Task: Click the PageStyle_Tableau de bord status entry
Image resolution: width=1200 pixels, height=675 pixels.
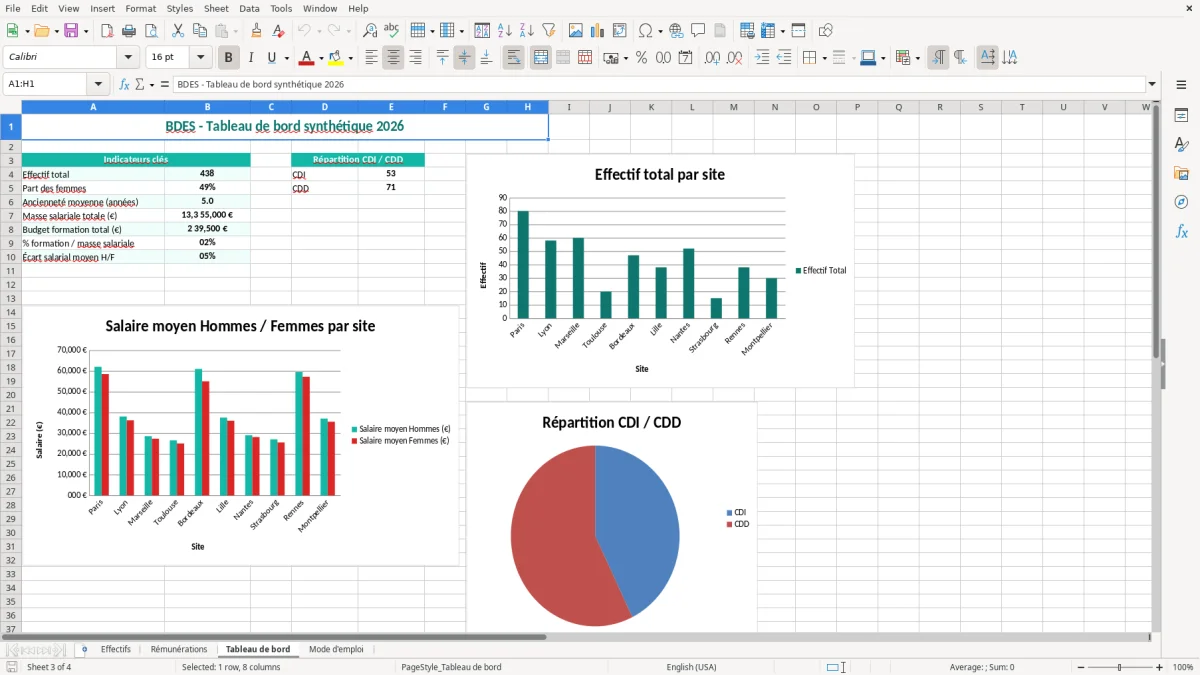Action: [x=451, y=667]
